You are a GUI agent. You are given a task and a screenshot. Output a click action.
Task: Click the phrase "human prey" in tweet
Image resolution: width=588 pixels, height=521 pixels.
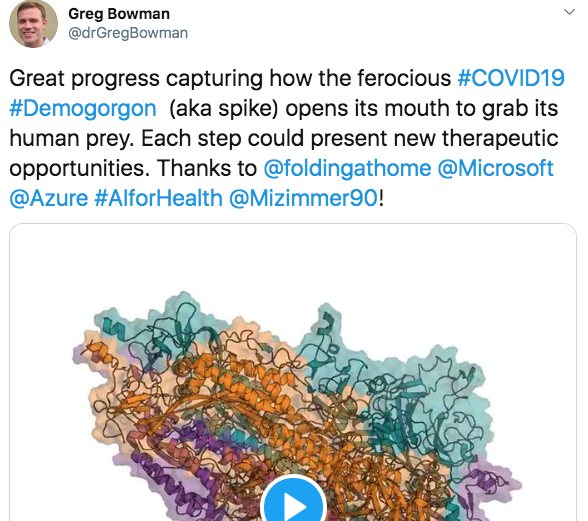[70, 138]
